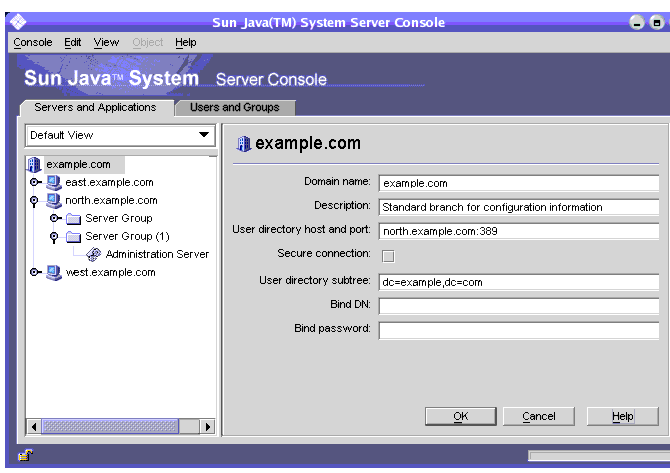Image resolution: width=670 pixels, height=473 pixels.
Task: Collapse the Server Group (1) node
Action: click(x=54, y=237)
